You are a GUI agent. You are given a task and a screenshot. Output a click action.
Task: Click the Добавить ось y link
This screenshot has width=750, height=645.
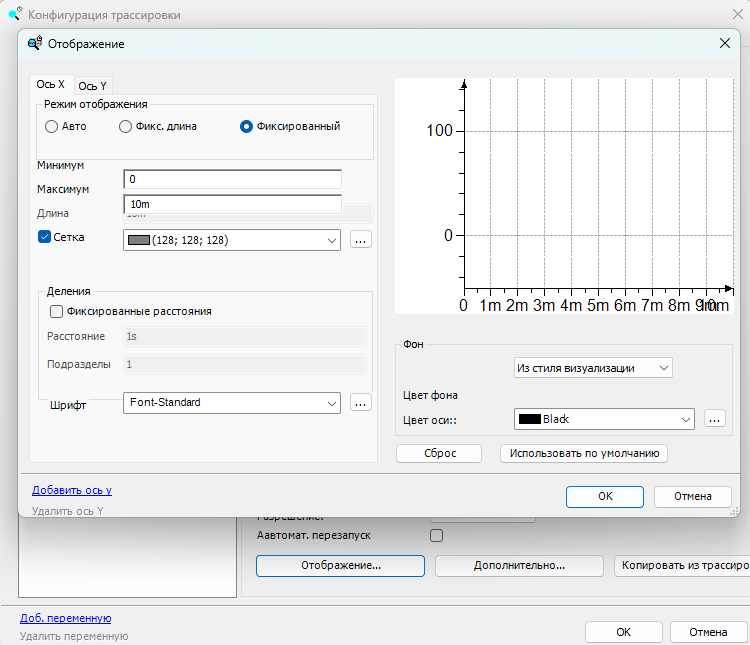[x=72, y=490]
